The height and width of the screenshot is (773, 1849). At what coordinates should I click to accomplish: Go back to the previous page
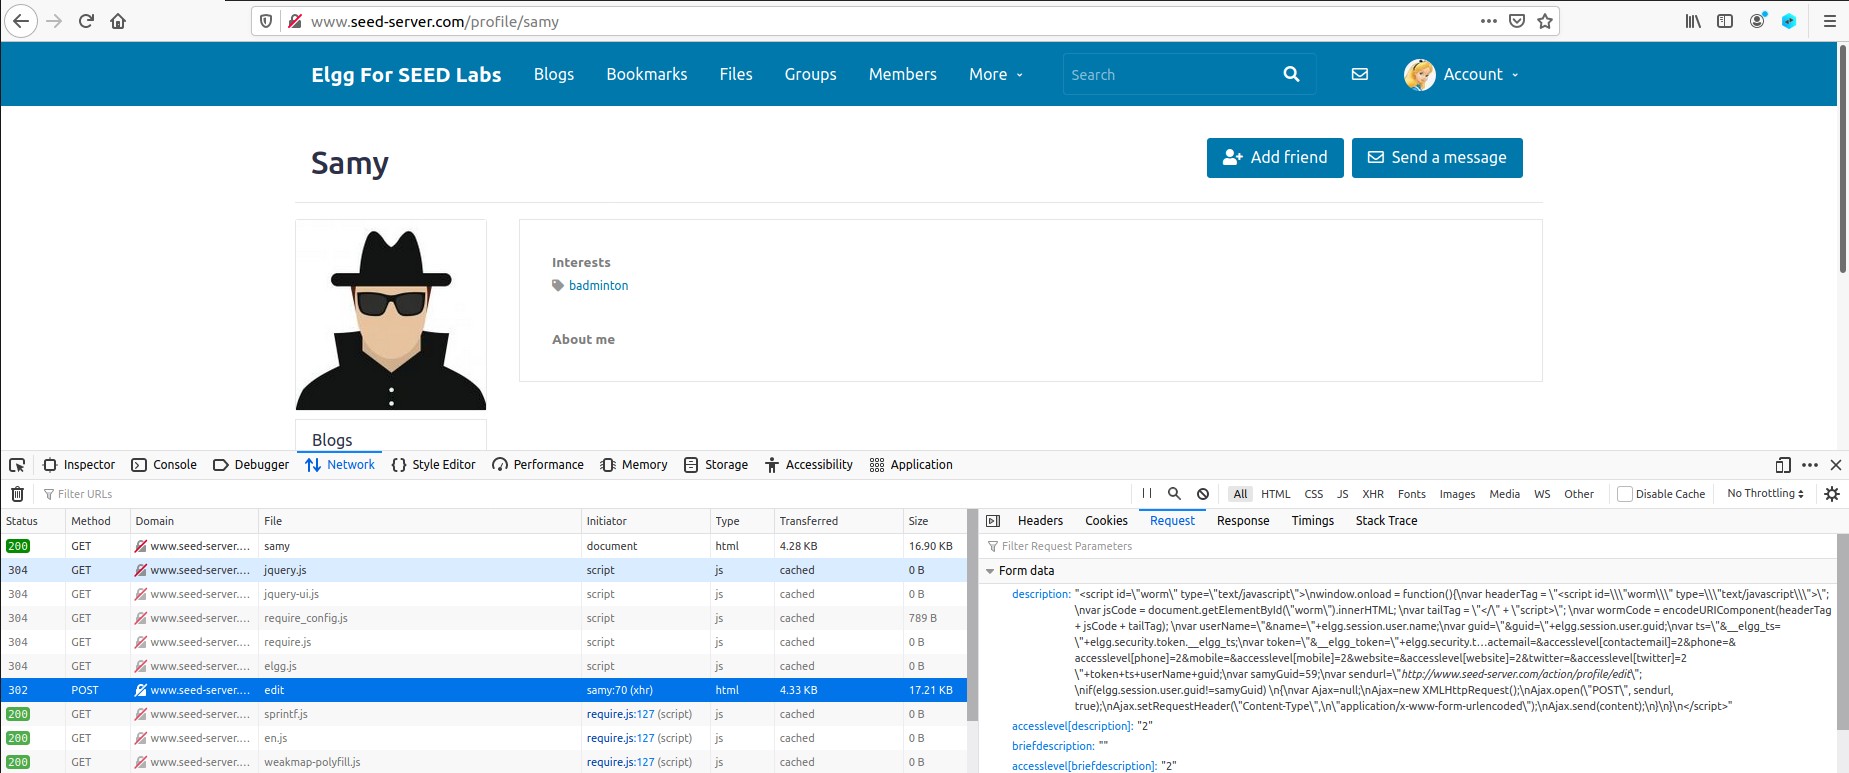point(21,21)
